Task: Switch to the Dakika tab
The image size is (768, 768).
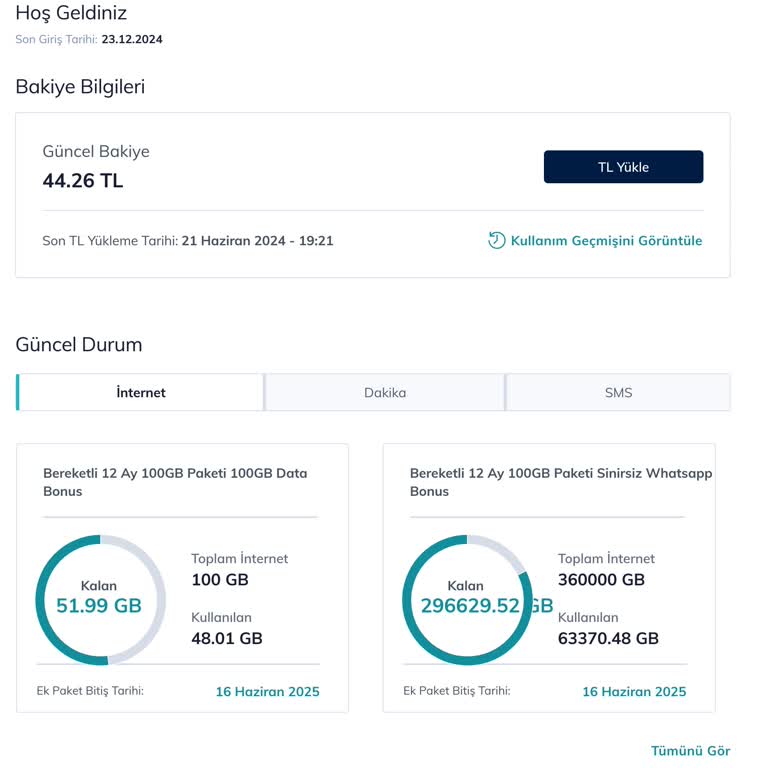Action: pyautogui.click(x=385, y=392)
